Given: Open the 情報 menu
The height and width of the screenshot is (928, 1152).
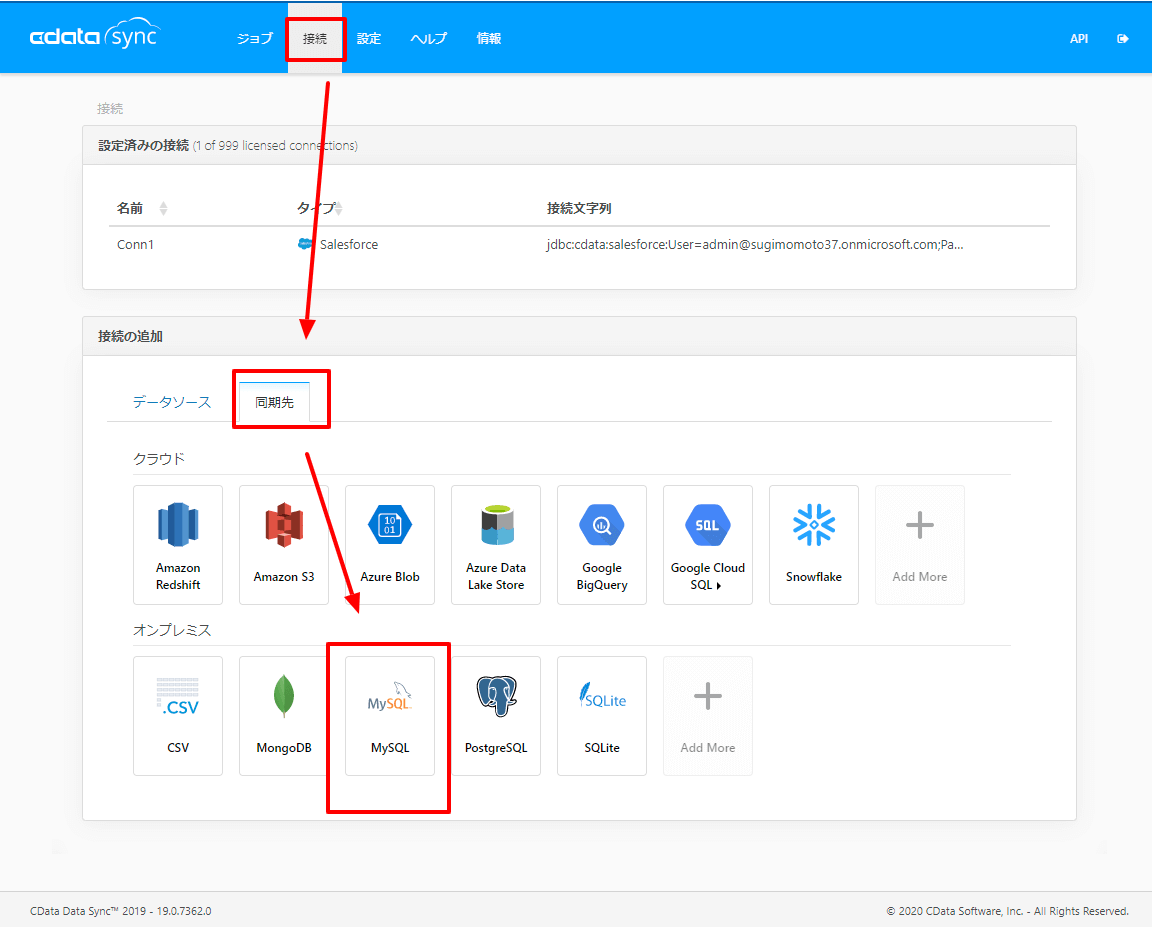Looking at the screenshot, I should click(x=489, y=38).
